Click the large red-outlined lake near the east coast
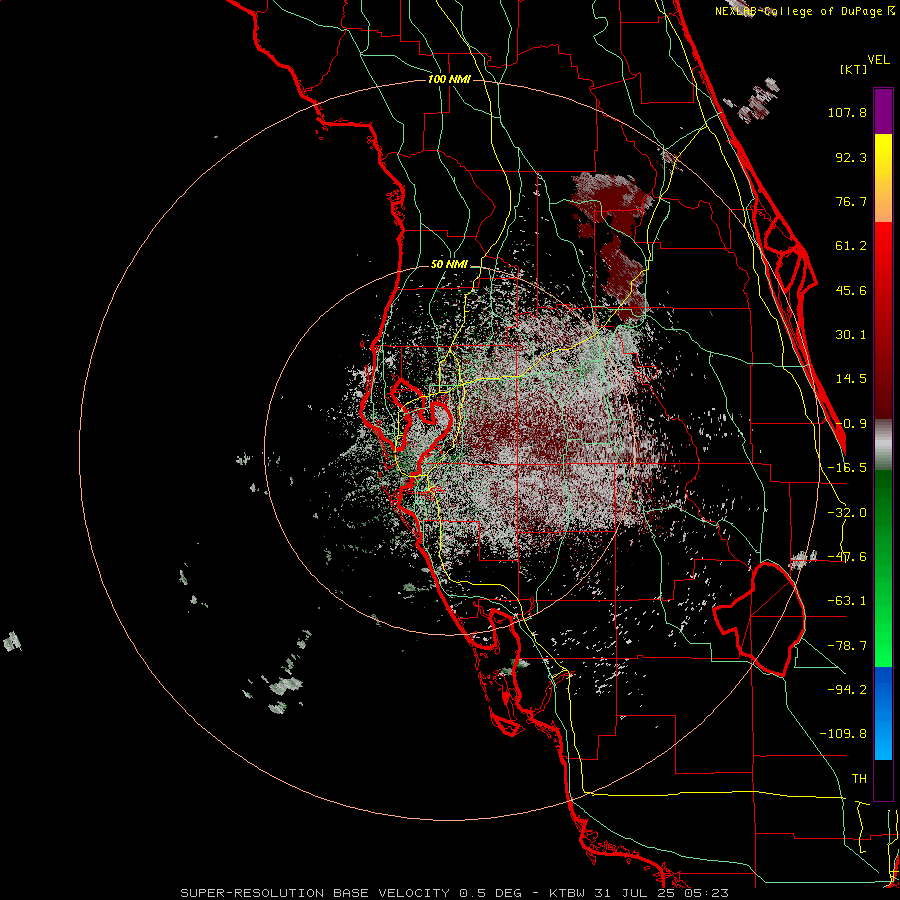Image resolution: width=900 pixels, height=900 pixels. [x=761, y=619]
